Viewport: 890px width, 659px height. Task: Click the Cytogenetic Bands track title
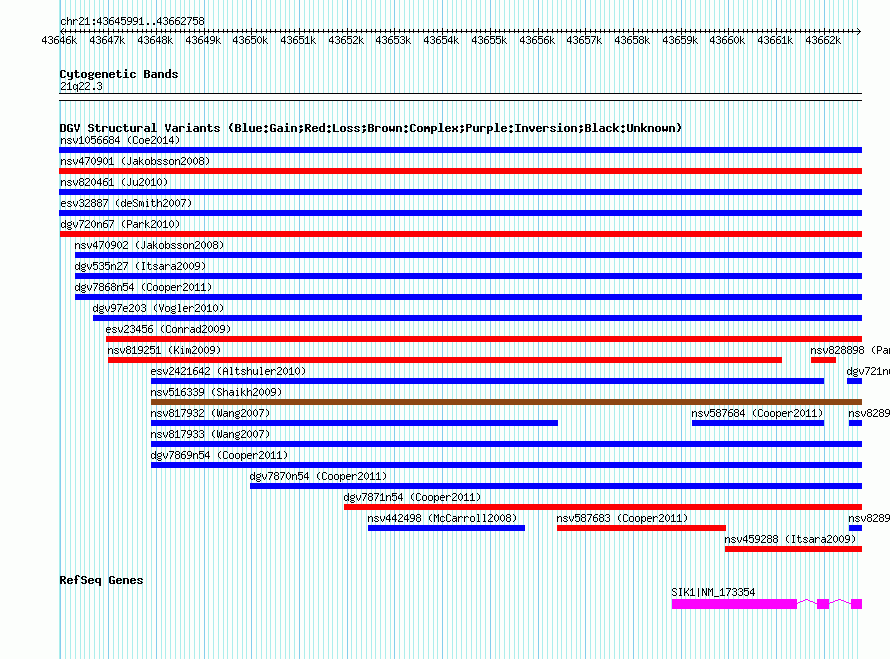point(119,74)
